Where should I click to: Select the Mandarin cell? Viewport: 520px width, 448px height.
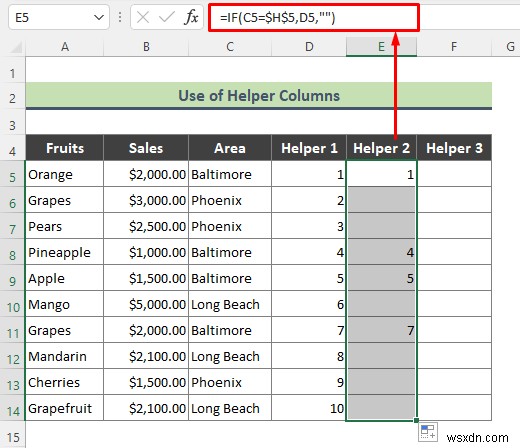65,356
